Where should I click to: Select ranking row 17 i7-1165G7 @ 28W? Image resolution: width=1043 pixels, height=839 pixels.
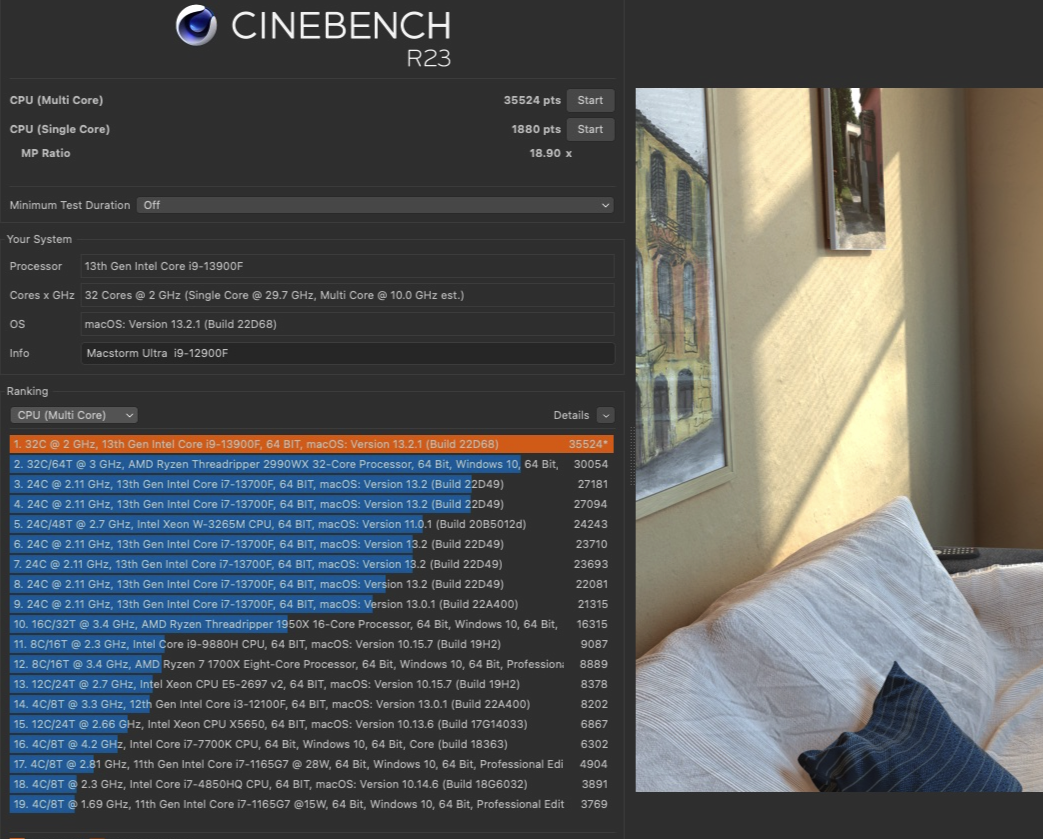[311, 764]
